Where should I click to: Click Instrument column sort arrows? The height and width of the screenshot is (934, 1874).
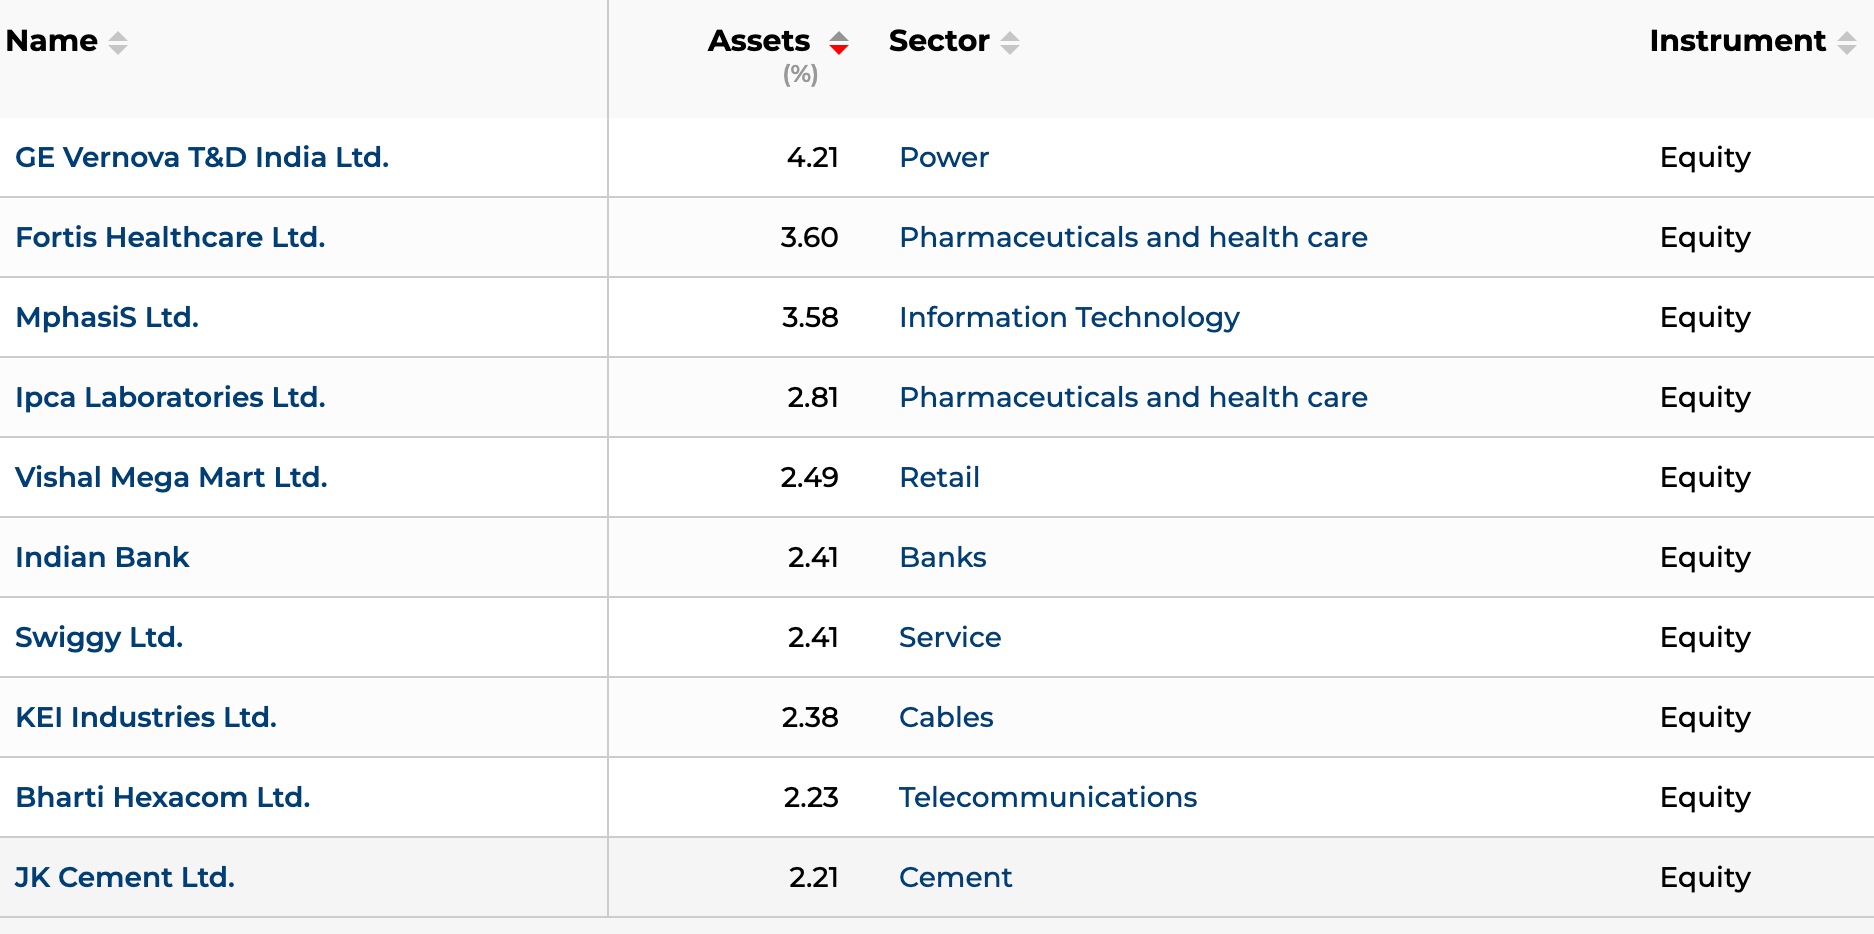point(1847,43)
